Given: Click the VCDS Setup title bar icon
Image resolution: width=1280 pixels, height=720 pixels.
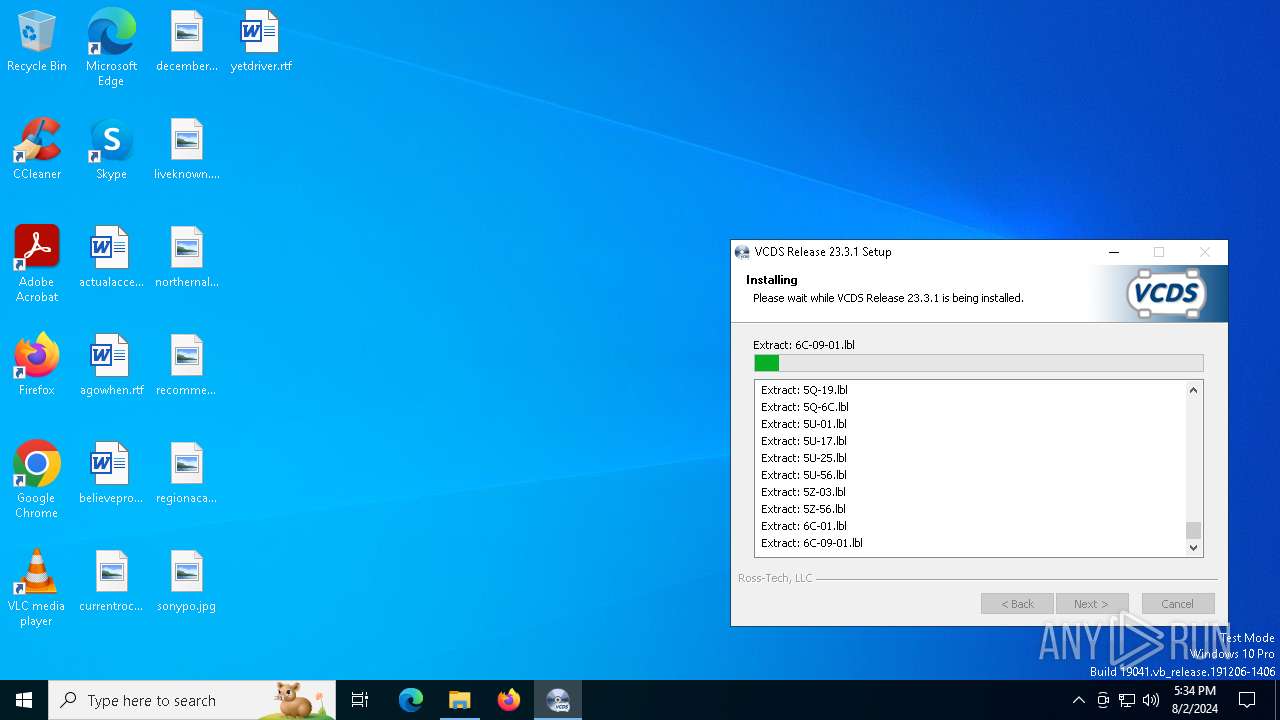Looking at the screenshot, I should (742, 252).
